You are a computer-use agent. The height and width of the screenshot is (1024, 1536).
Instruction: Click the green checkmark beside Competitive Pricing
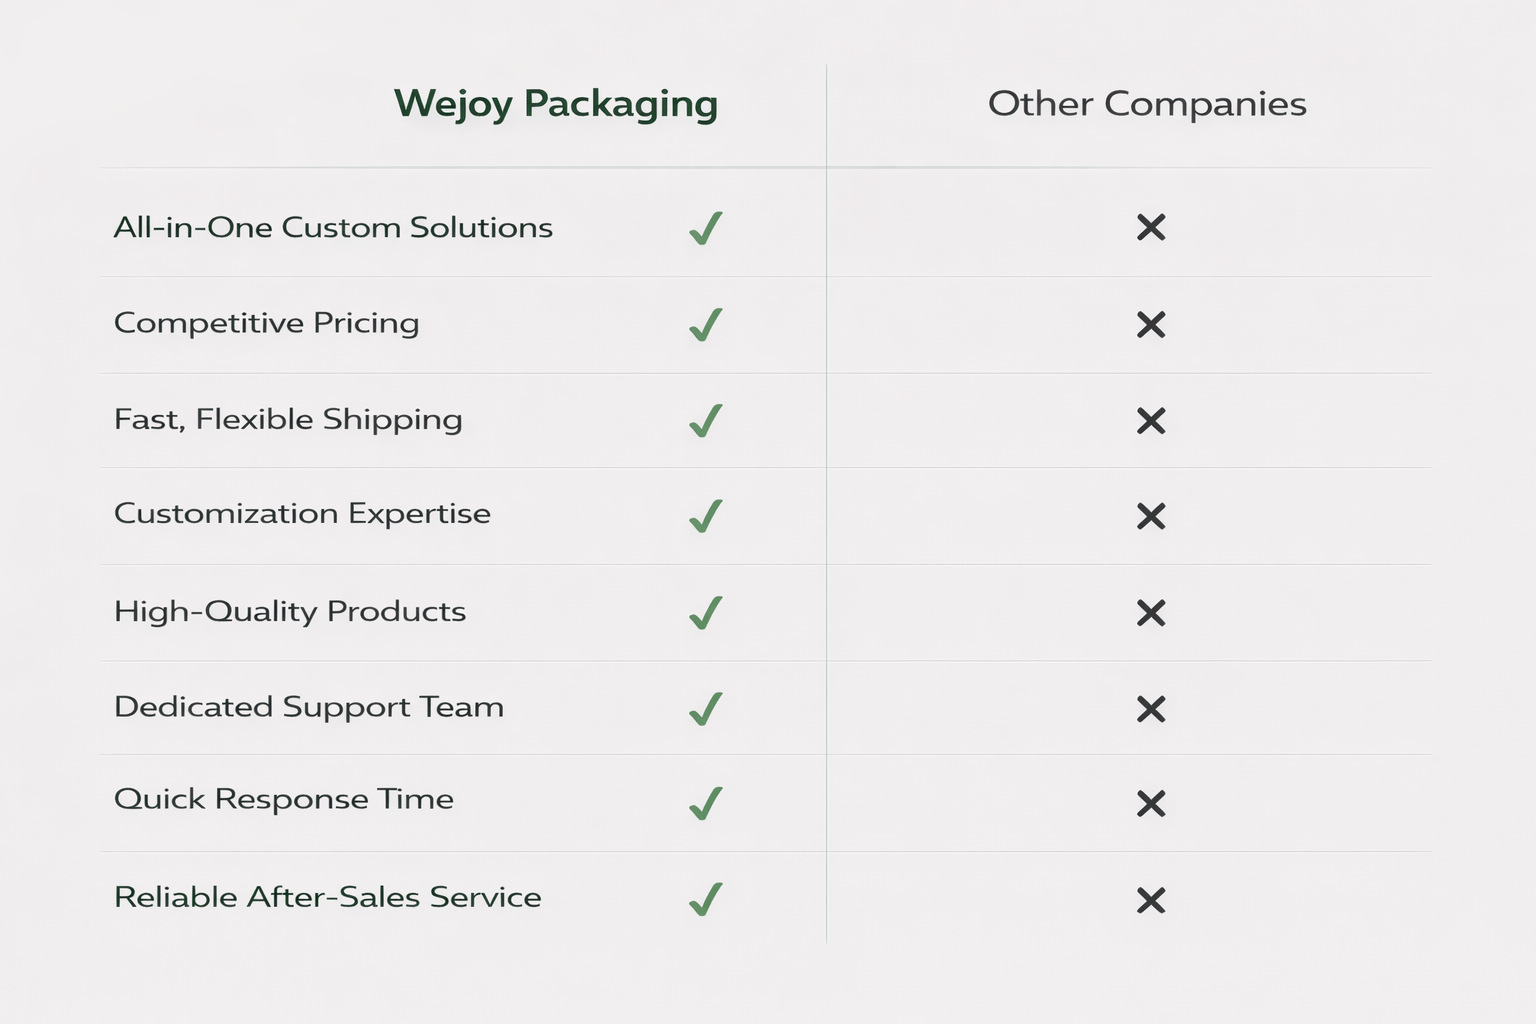tap(706, 325)
